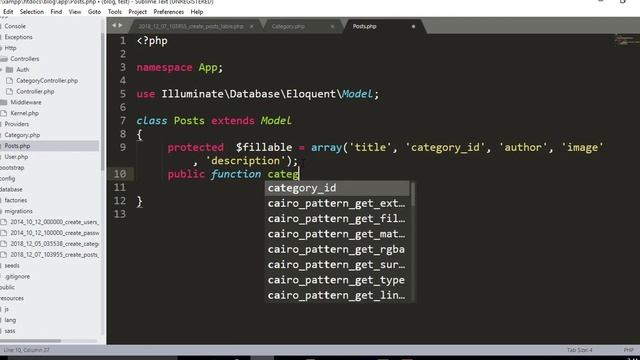The height and width of the screenshot is (360, 640).
Task: Expand the lang folder
Action: (10, 320)
